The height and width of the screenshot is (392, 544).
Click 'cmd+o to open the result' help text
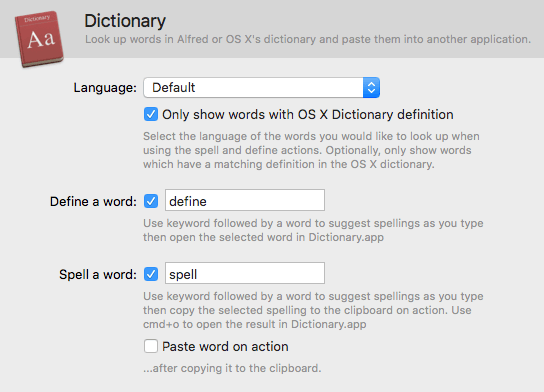click(255, 324)
